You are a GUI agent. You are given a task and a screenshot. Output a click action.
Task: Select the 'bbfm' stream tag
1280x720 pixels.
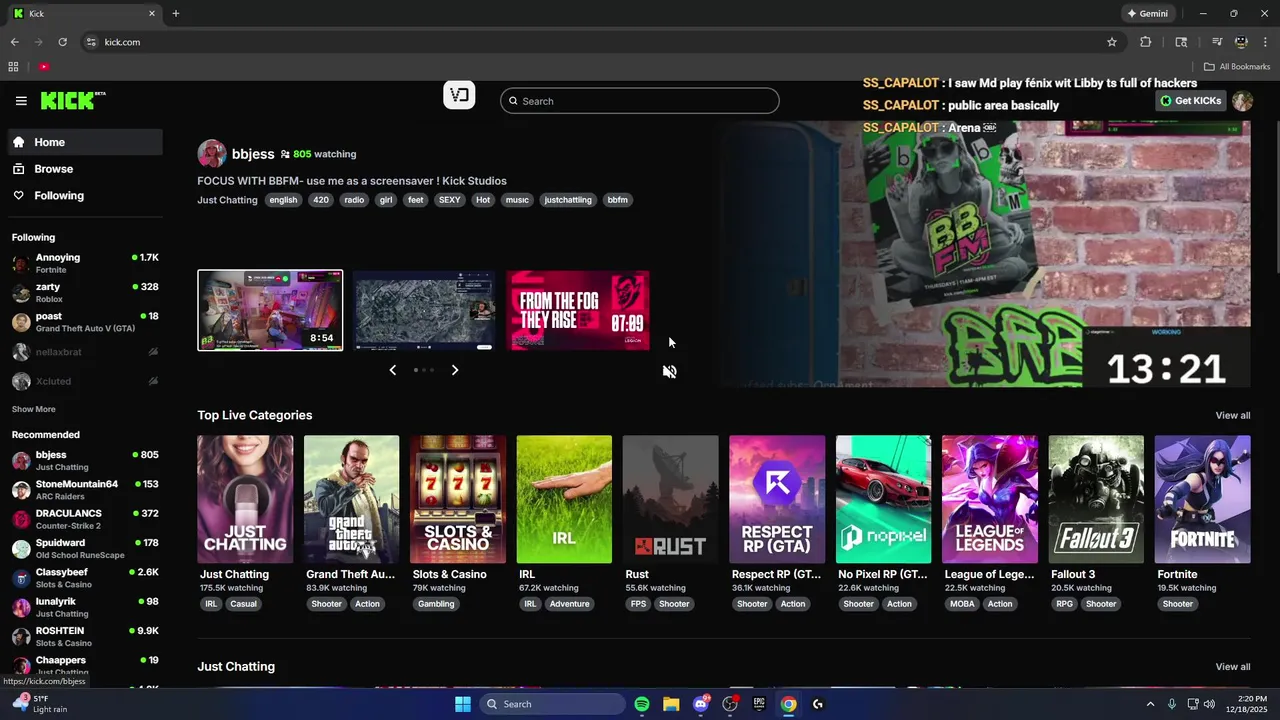(618, 200)
